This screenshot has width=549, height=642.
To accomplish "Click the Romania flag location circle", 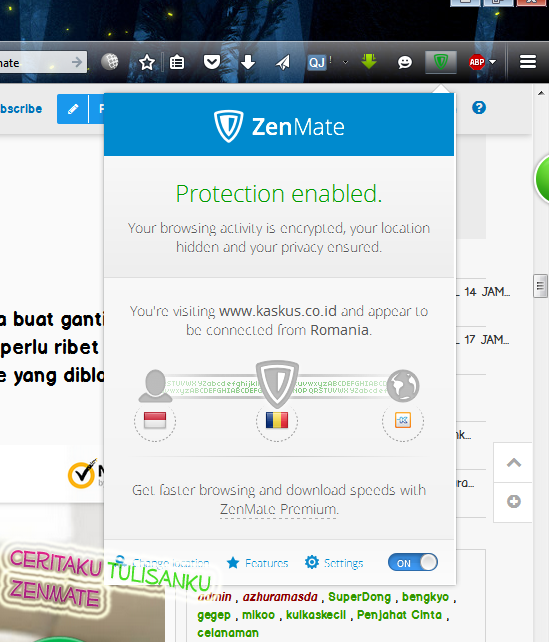I will (x=277, y=420).
